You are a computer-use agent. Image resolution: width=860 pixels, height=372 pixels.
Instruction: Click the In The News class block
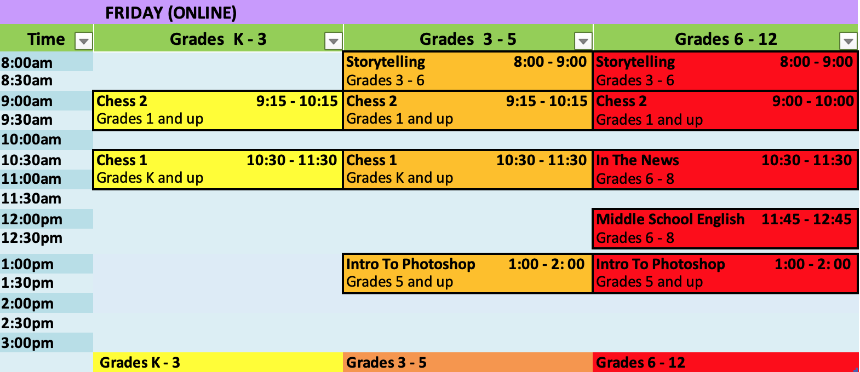tap(726, 170)
